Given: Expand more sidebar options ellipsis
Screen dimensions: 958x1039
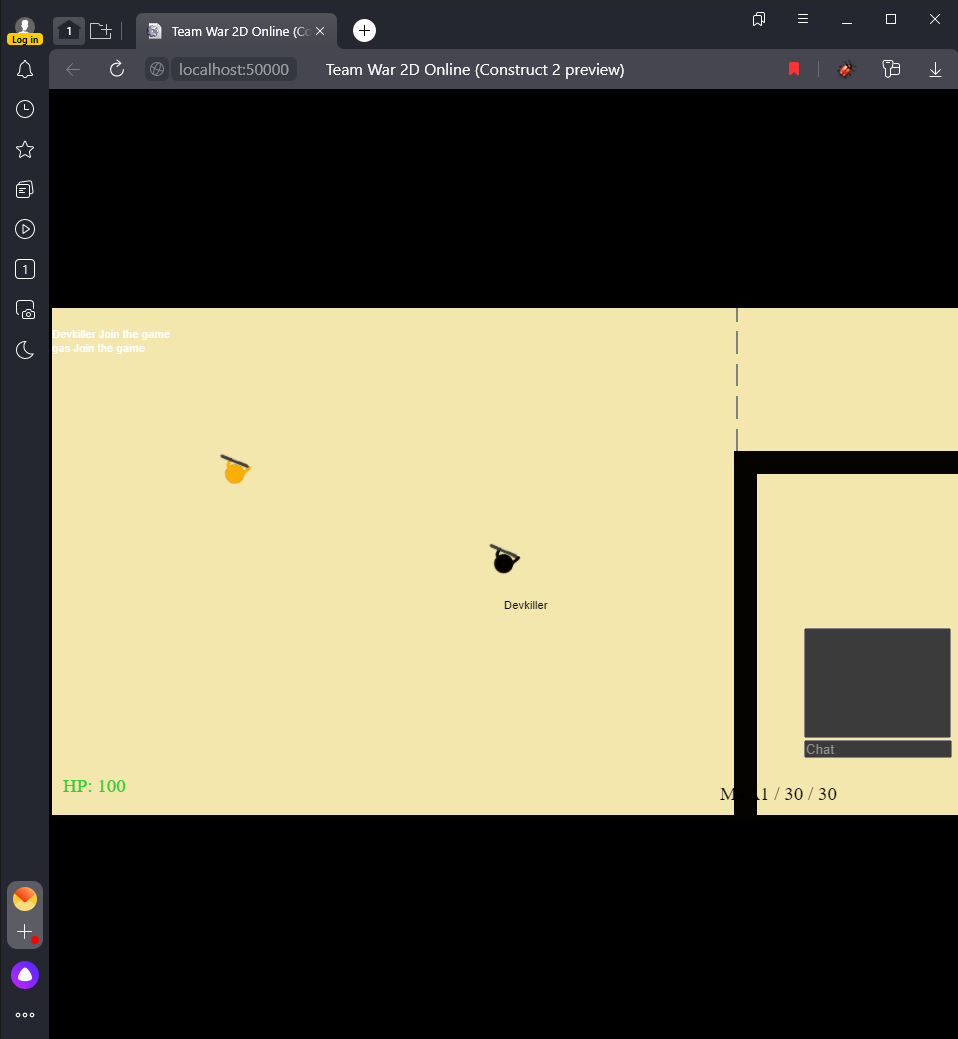Looking at the screenshot, I should click(25, 1014).
